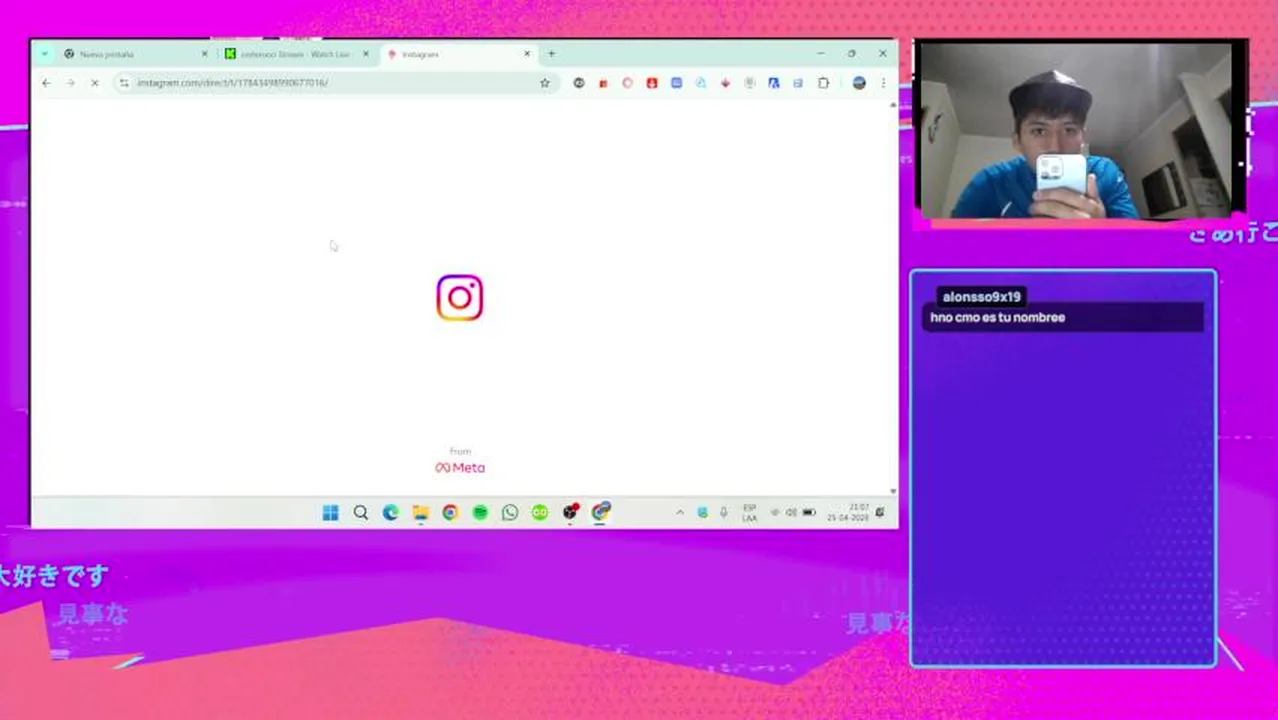
Task: Switch to the Nueva pestaña browser tab
Action: click(x=135, y=54)
